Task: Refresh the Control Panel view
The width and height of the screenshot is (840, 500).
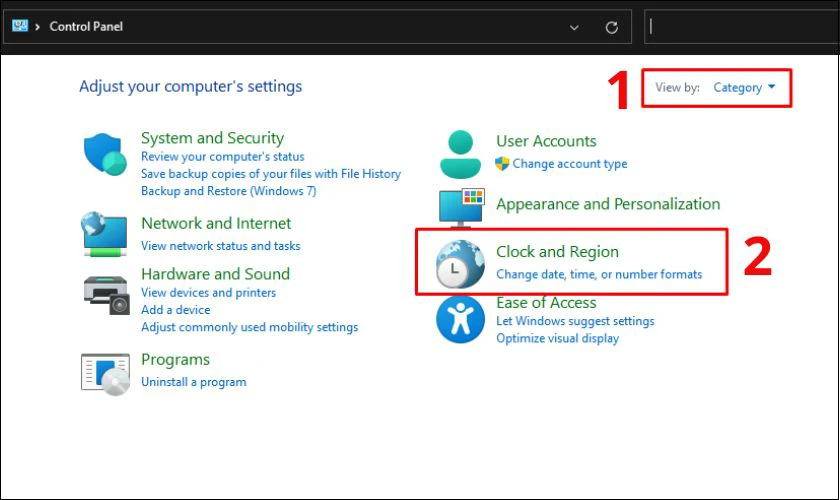Action: coord(611,27)
